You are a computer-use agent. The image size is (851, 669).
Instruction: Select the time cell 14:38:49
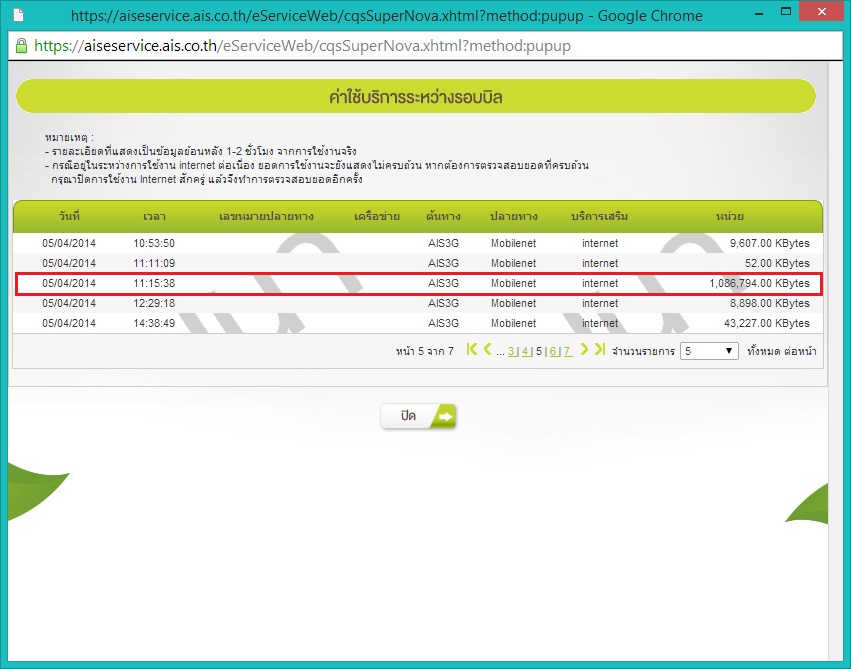coord(154,323)
